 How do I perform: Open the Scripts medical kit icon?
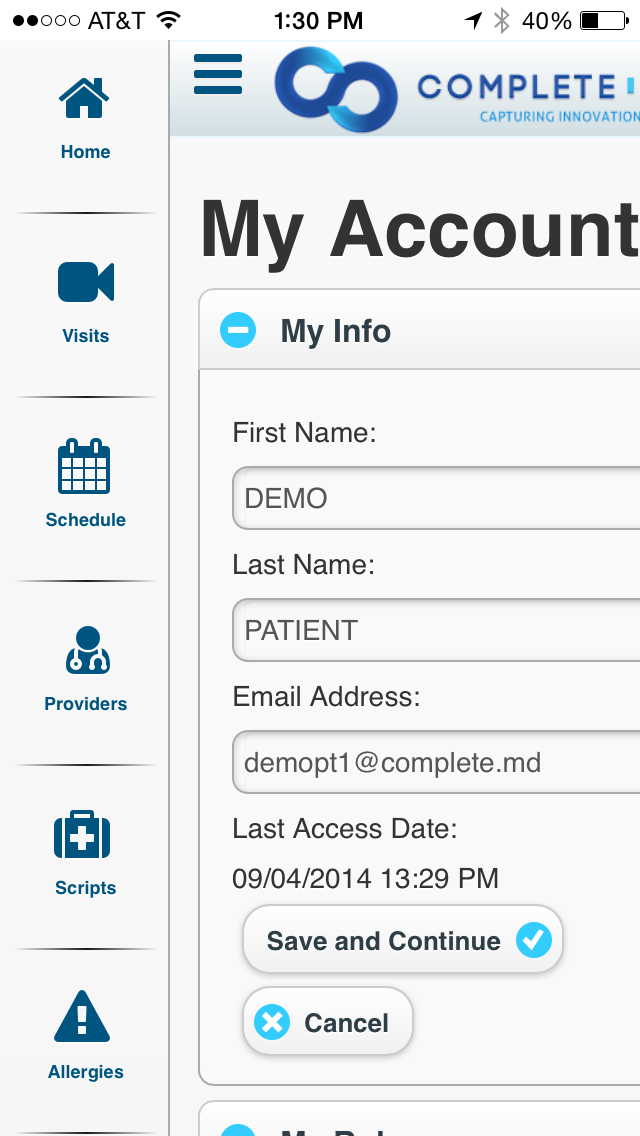coord(83,835)
